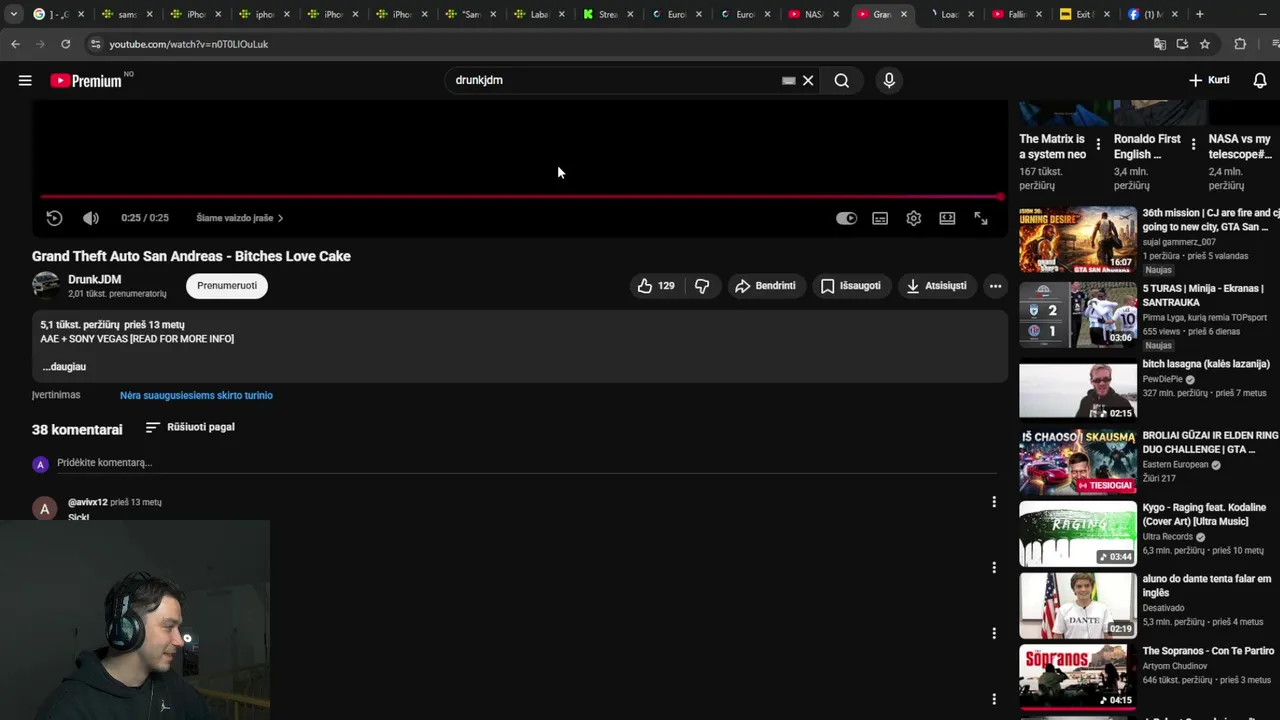
Task: Open the player settings gear
Action: 914,218
